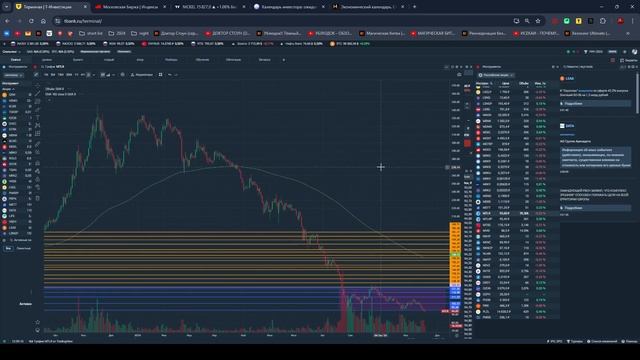Click the chart layout grid icon
Screen dimensions: 640x360
point(160,75)
